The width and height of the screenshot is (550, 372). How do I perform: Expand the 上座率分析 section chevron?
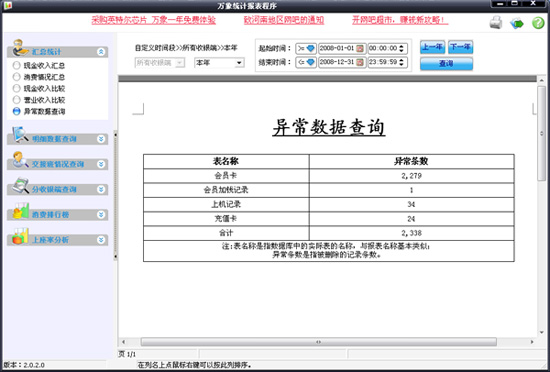(x=101, y=240)
